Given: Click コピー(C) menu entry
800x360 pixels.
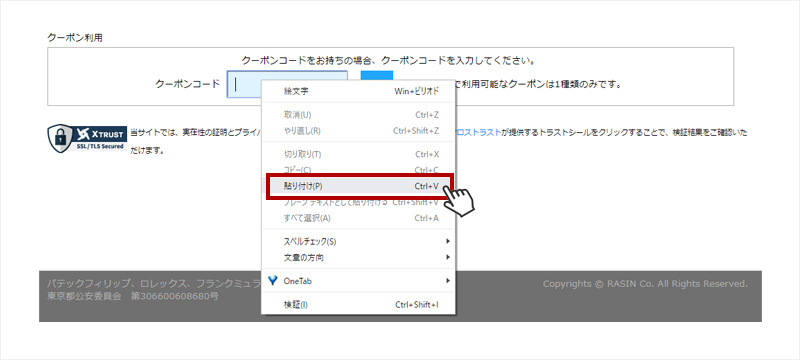Looking at the screenshot, I should pyautogui.click(x=358, y=170).
